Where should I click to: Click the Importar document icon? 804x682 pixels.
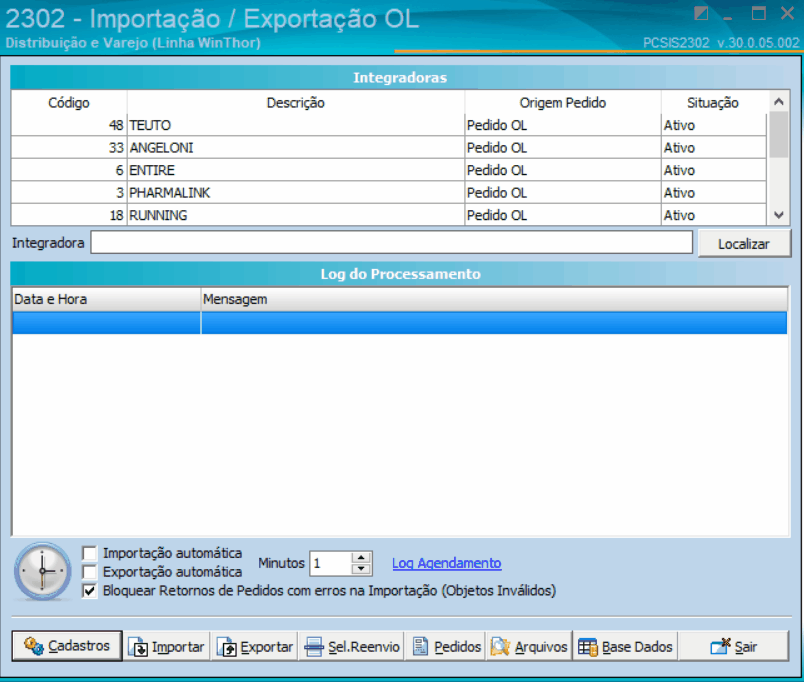(138, 647)
